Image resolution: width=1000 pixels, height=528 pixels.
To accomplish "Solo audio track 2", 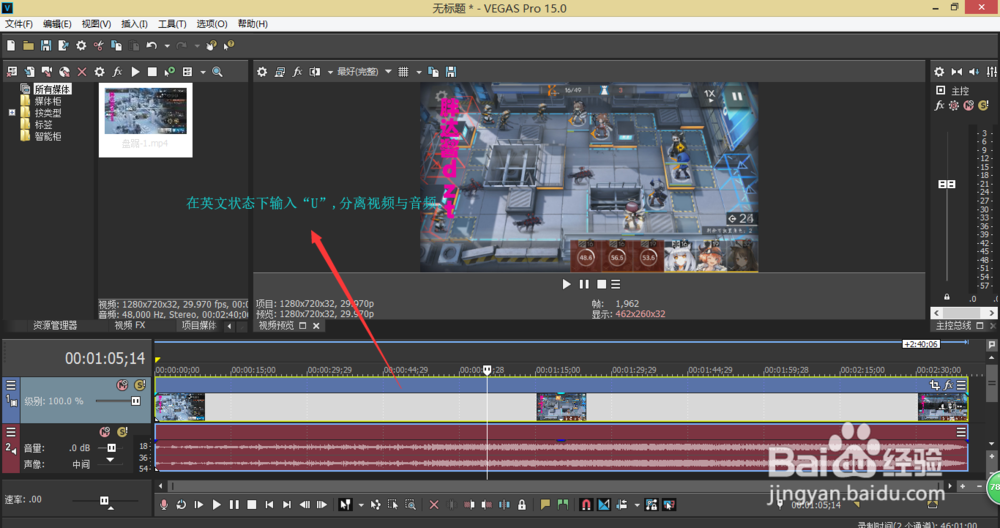I will (x=122, y=432).
